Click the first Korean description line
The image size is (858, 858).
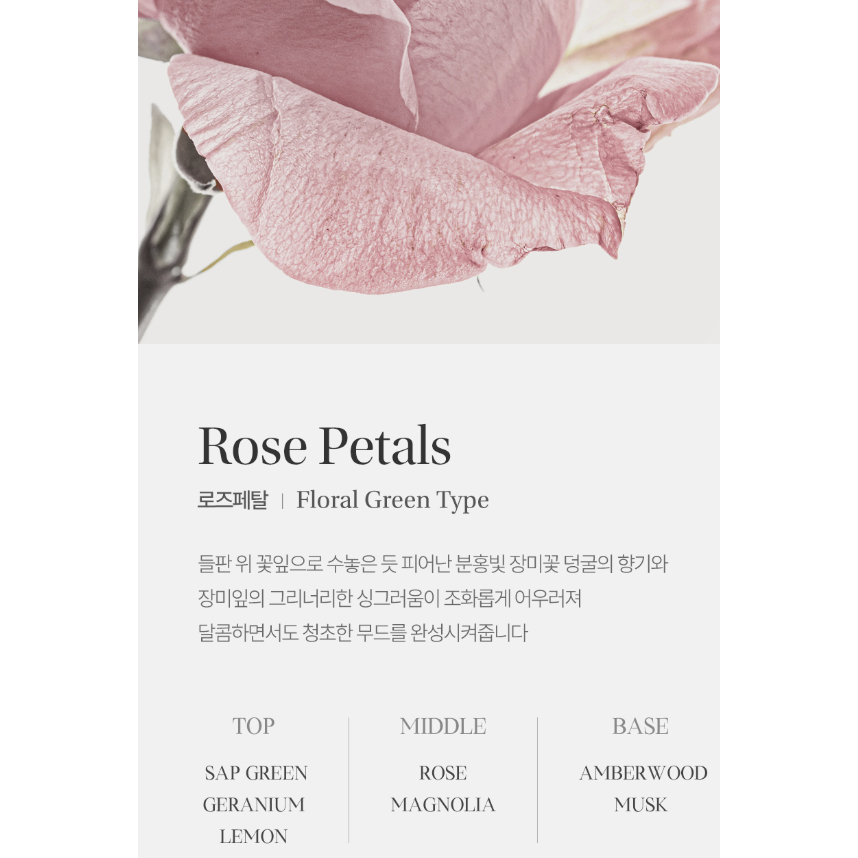click(x=433, y=564)
